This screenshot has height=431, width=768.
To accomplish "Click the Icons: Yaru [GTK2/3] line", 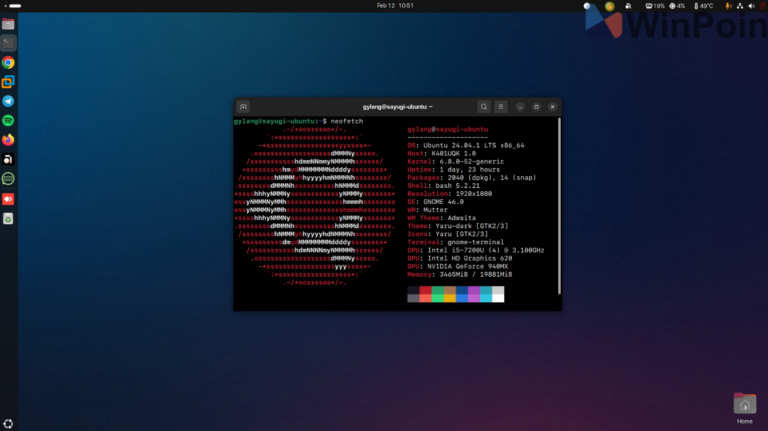I will click(x=448, y=234).
